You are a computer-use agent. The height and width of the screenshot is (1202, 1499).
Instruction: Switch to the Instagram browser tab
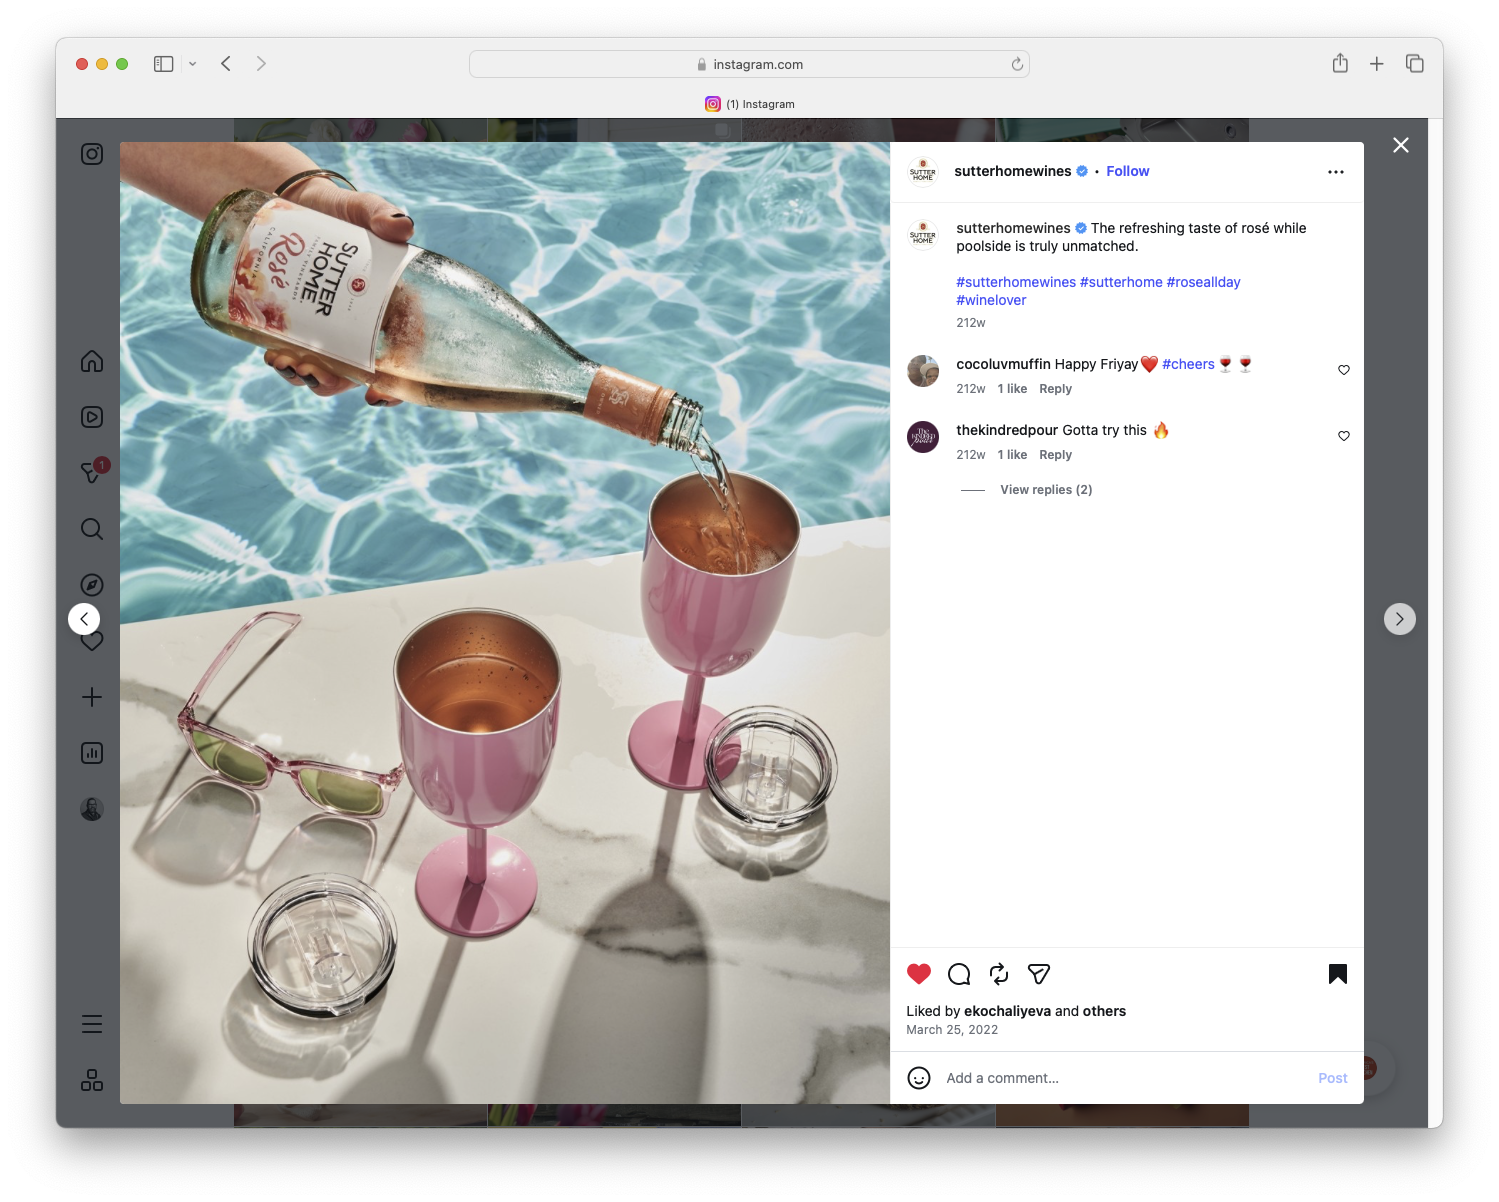tap(750, 103)
